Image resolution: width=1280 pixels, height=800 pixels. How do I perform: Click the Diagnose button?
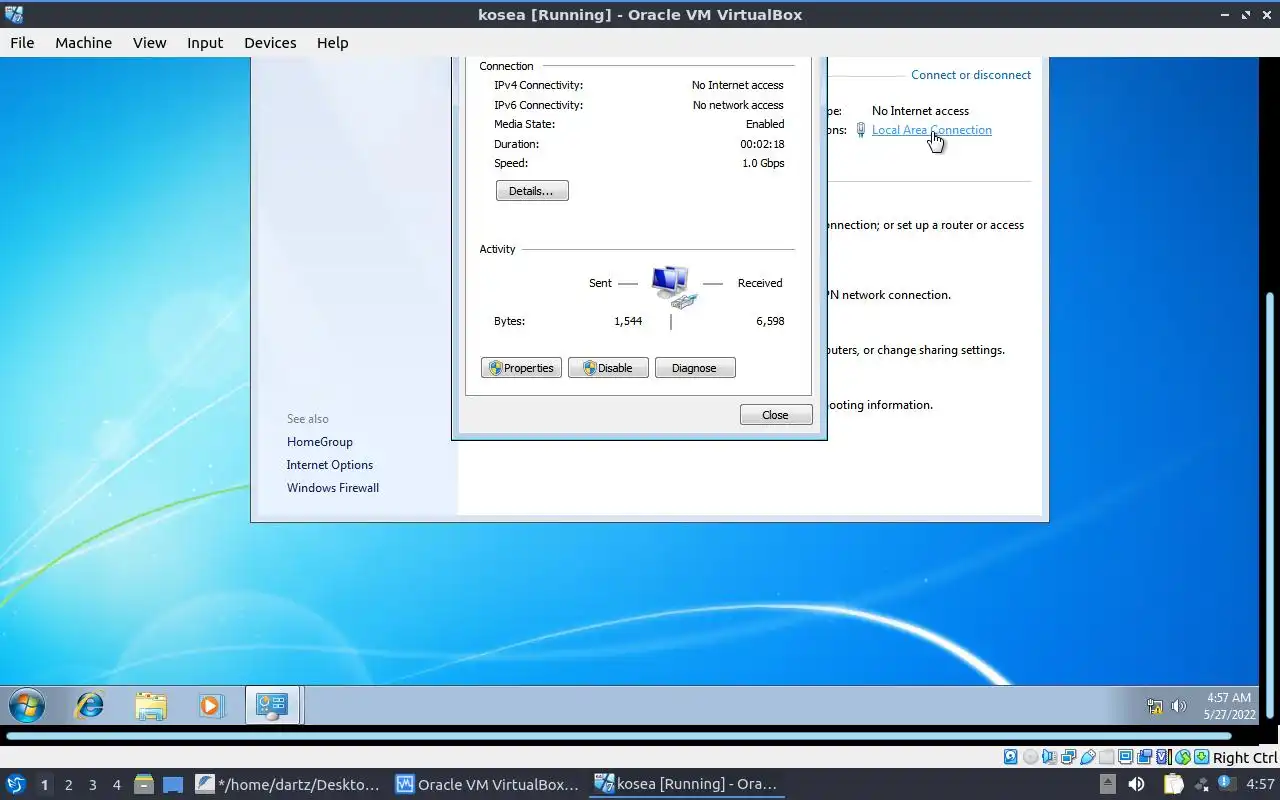[x=695, y=368]
